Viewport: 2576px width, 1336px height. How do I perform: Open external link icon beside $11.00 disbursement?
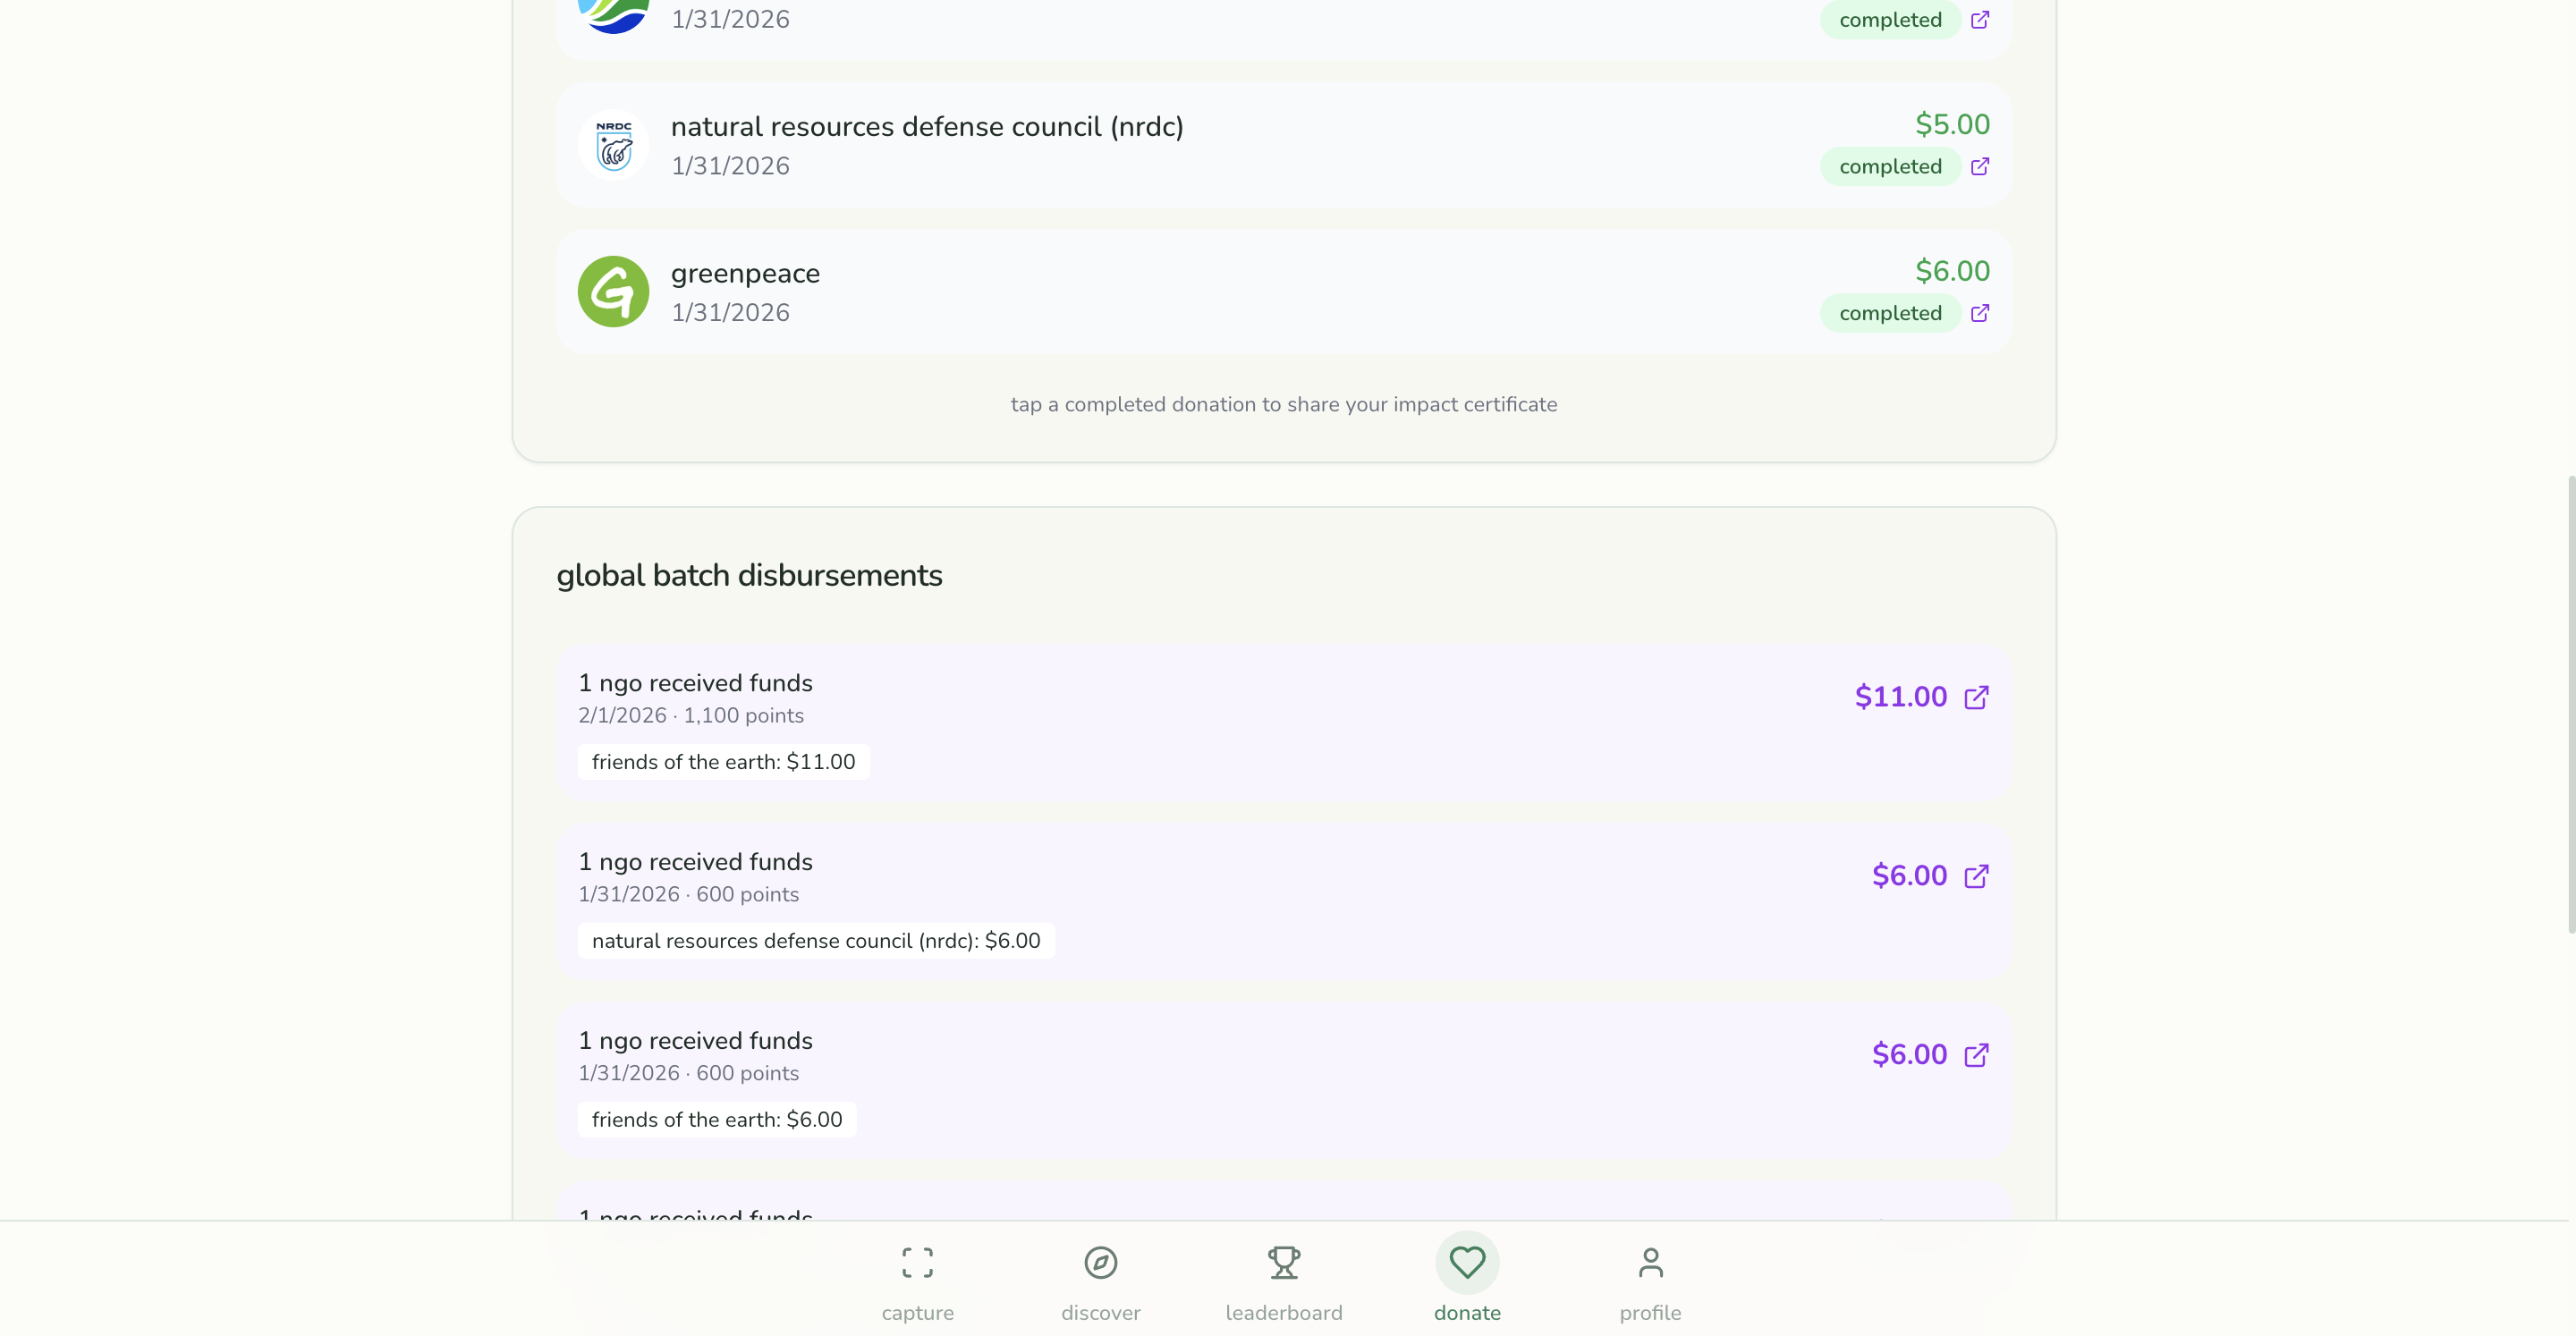pos(1976,697)
